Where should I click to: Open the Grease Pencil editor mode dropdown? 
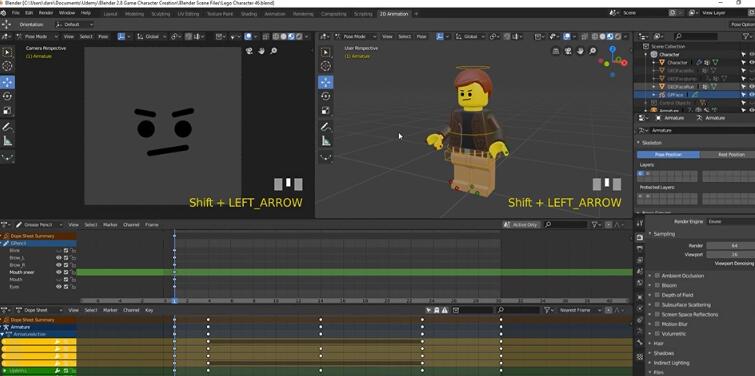[x=39, y=224]
